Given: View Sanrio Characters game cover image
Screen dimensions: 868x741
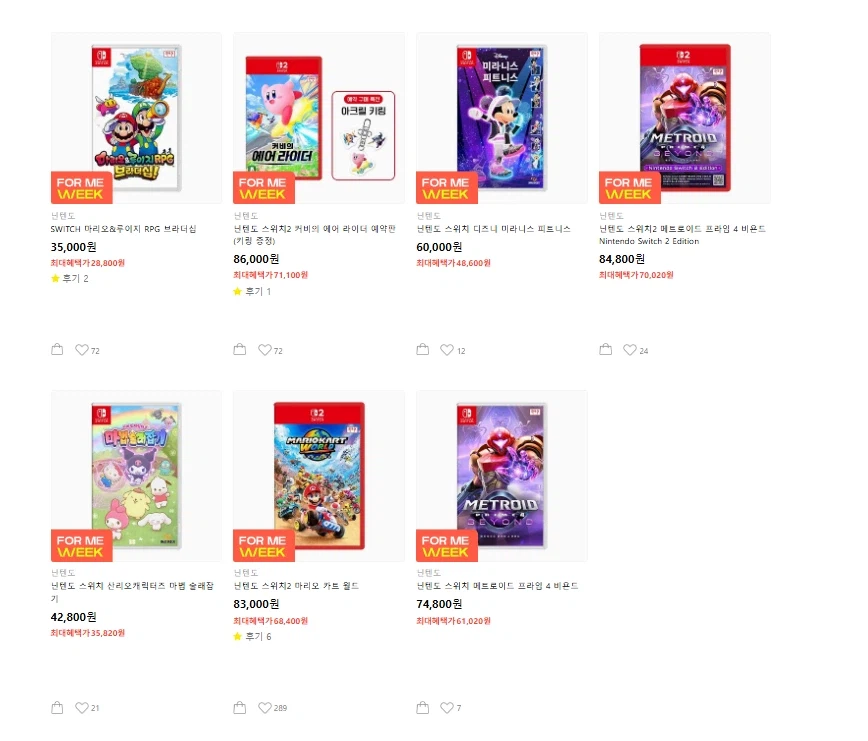Looking at the screenshot, I should pos(136,476).
